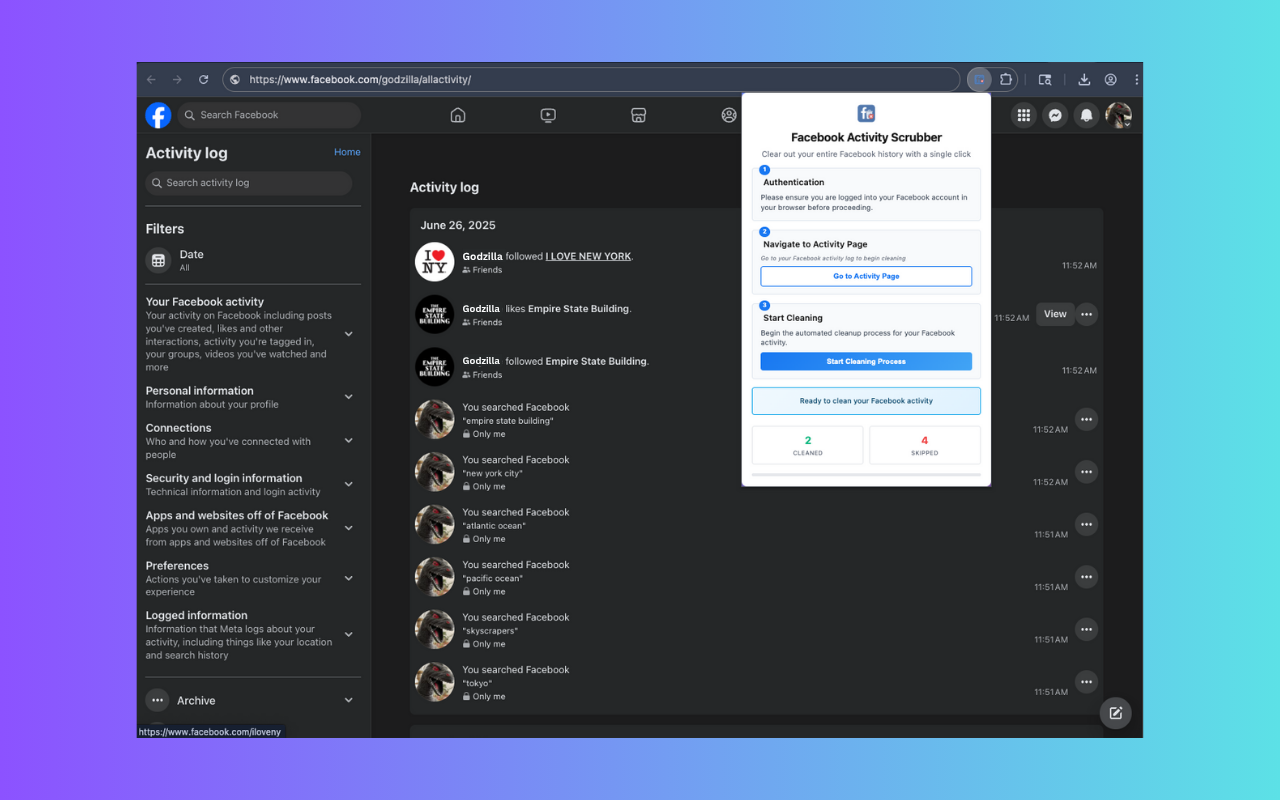This screenshot has height=800, width=1280.
Task: Go to Facebook Home via the house icon
Action: tap(458, 115)
